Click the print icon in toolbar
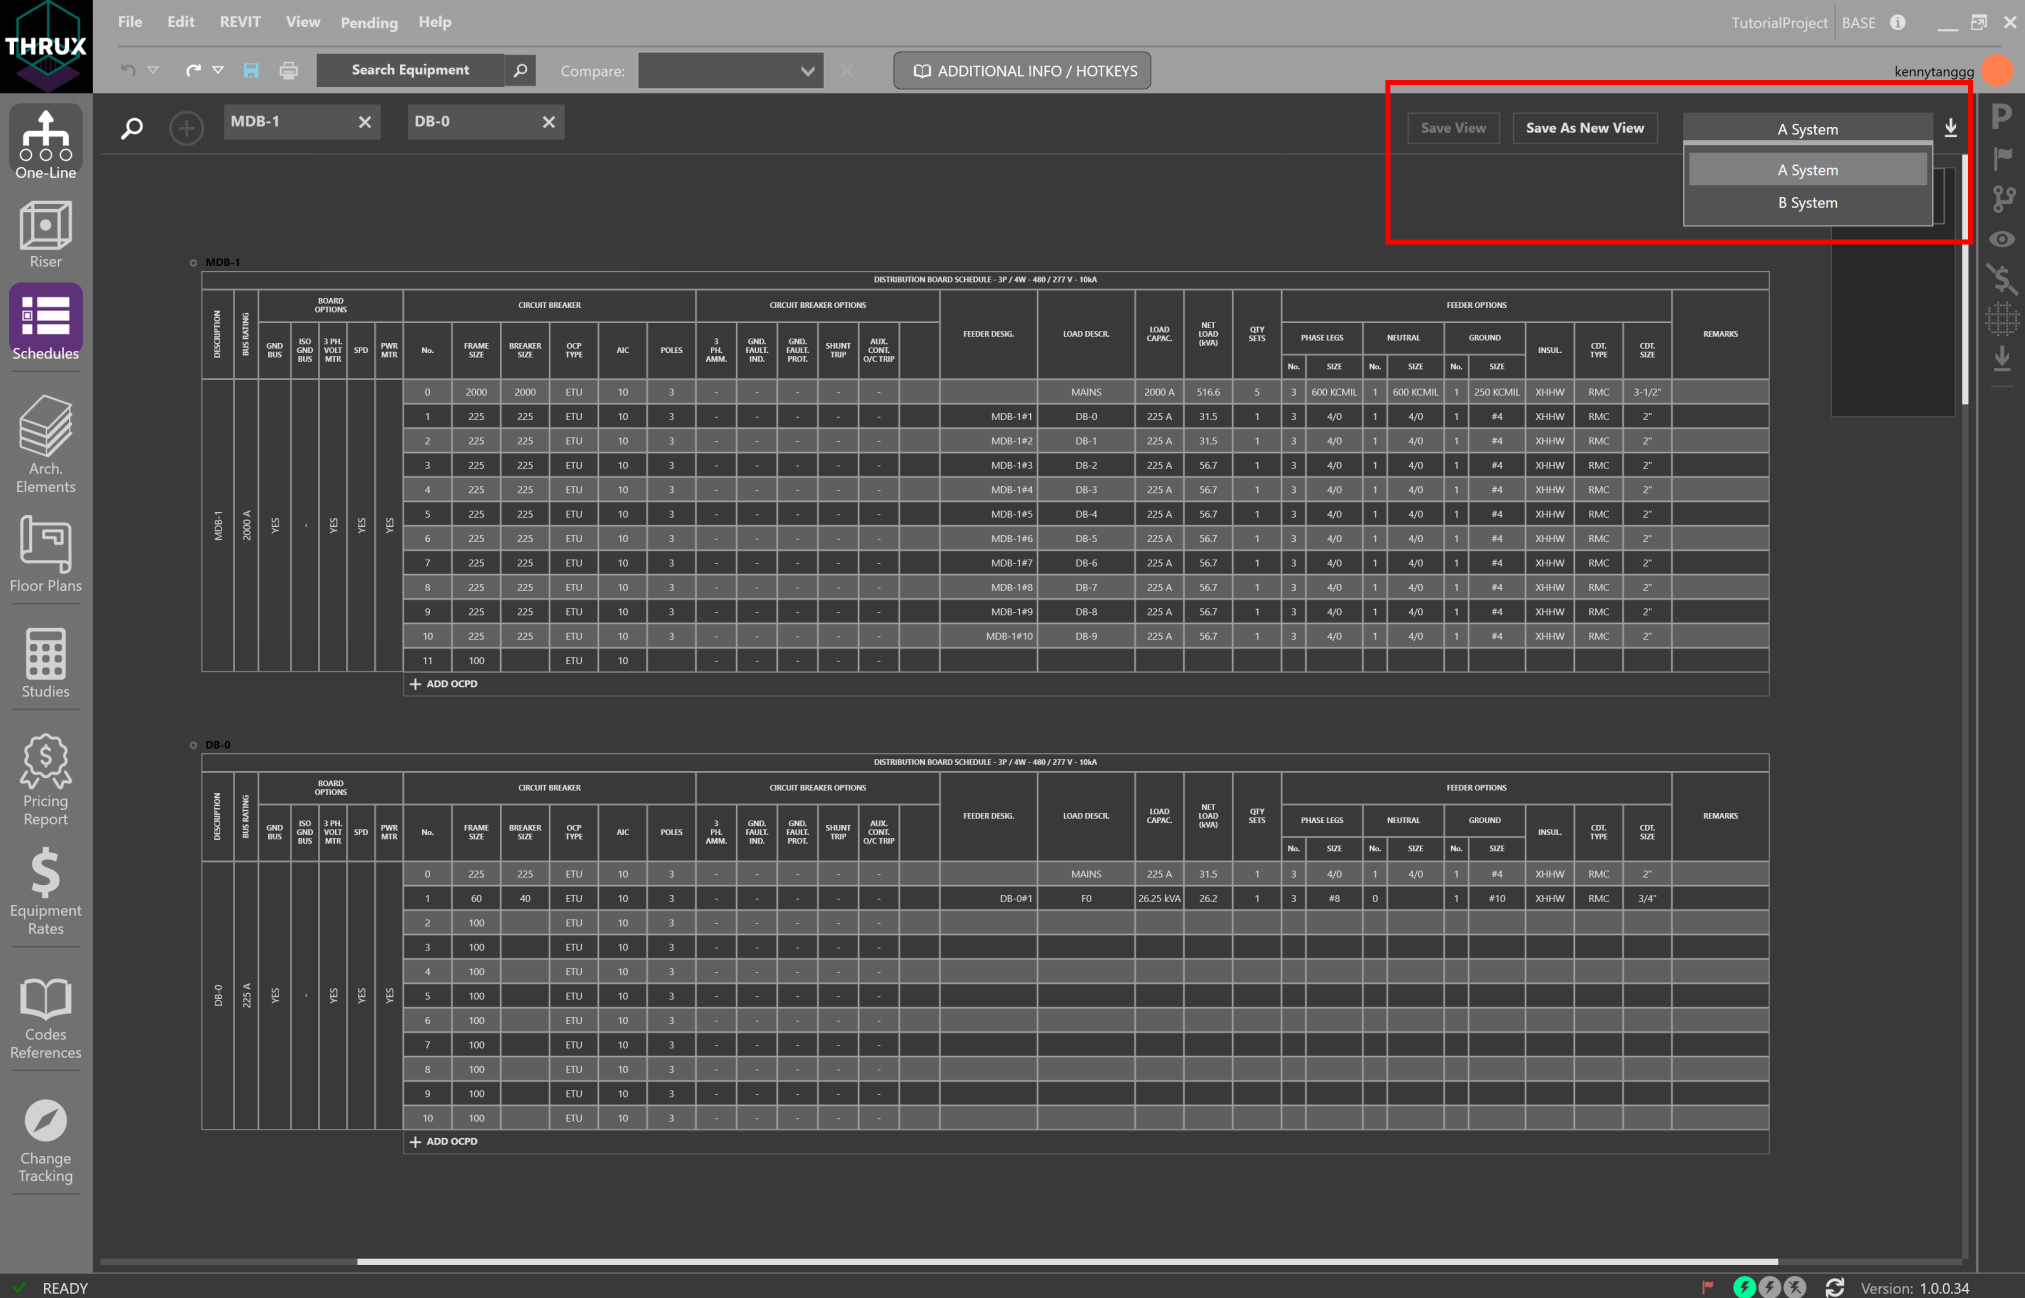The height and width of the screenshot is (1298, 2025). click(288, 70)
